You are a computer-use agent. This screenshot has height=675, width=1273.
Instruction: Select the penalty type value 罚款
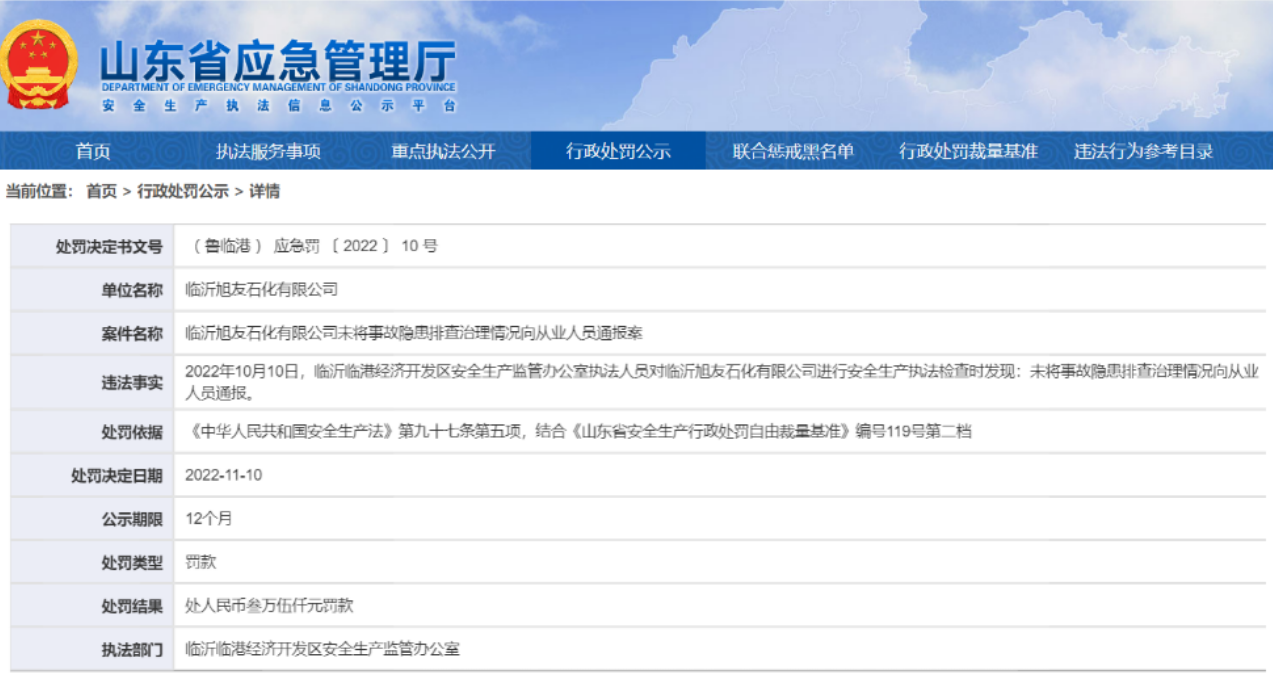point(201,562)
